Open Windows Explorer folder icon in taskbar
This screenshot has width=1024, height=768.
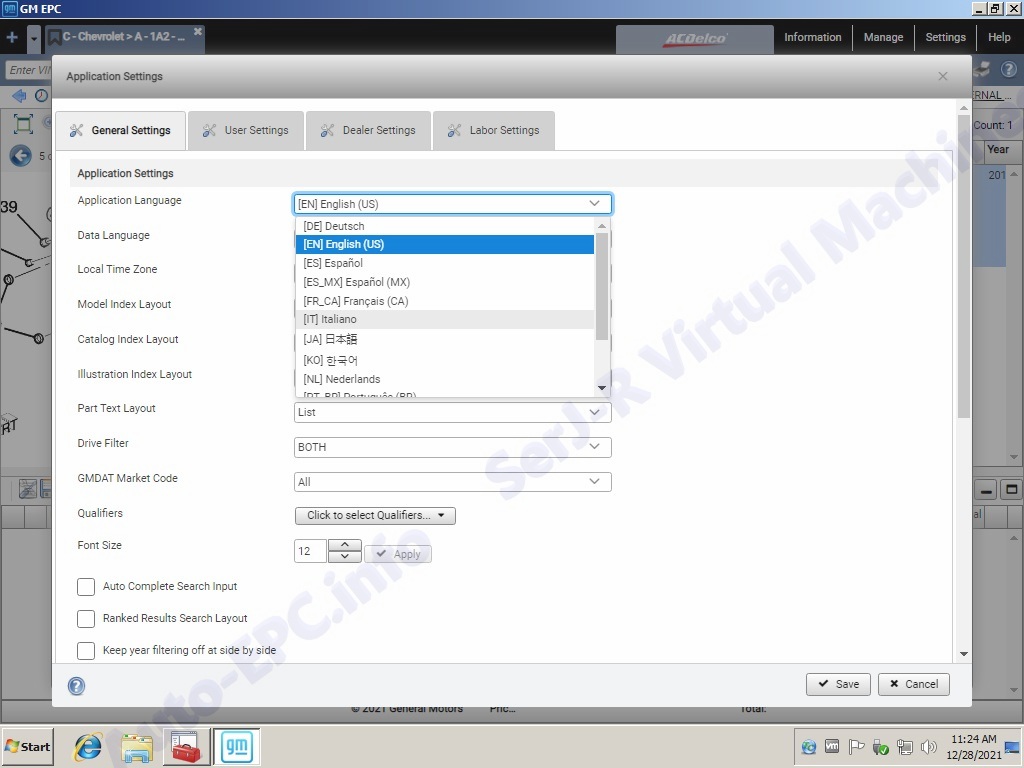[137, 747]
